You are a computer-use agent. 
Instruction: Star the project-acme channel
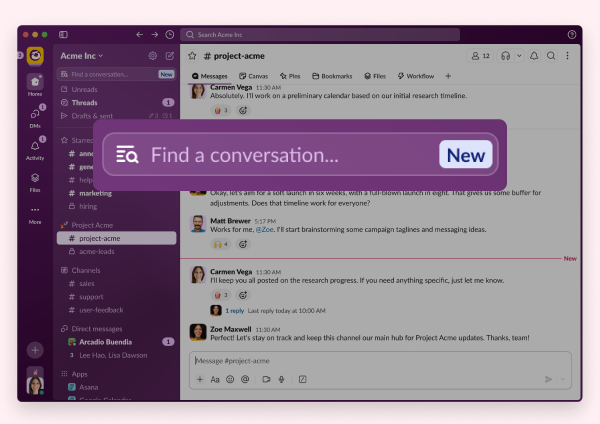pos(192,56)
